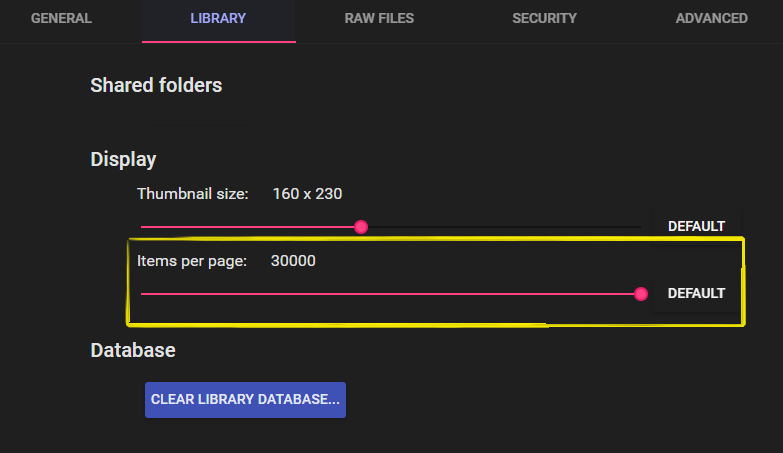Click the Thumbnail size label
783x453 pixels.
point(193,193)
